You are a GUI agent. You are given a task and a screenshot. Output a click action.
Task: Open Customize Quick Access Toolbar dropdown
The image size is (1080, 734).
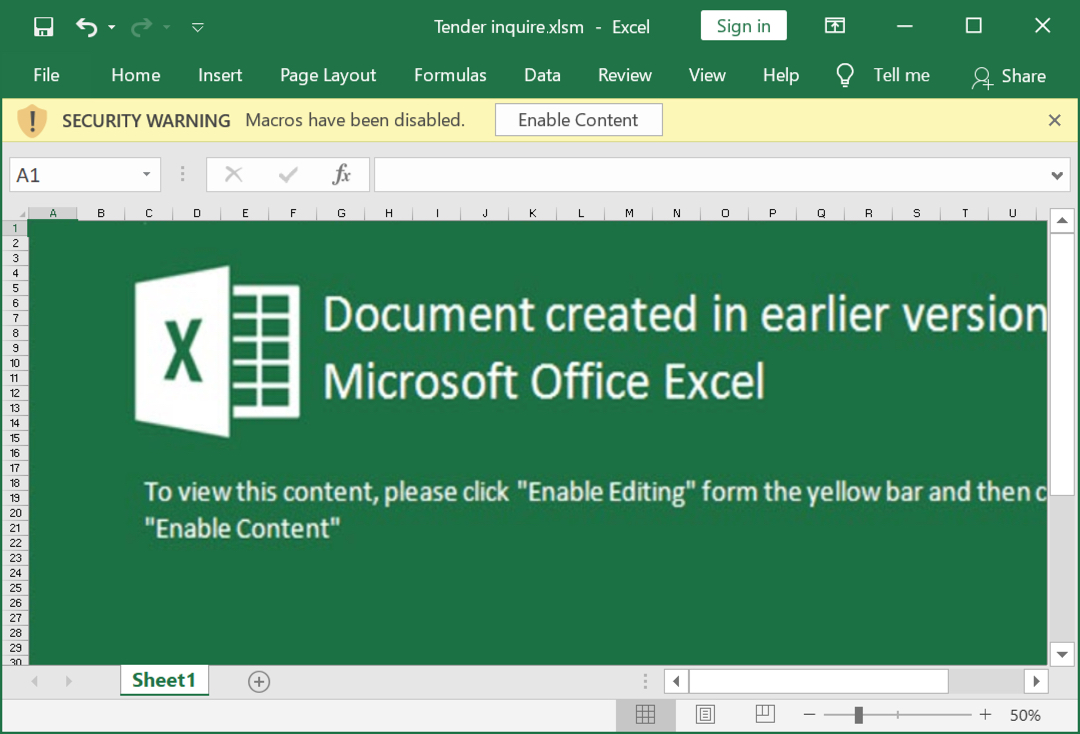point(198,28)
